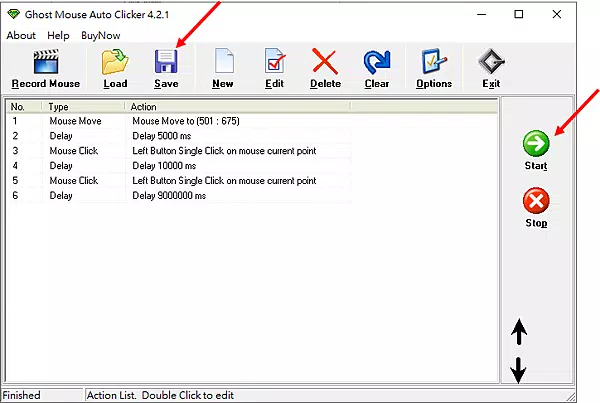Click 'Action List. Double Click to edit' status text

click(160, 395)
